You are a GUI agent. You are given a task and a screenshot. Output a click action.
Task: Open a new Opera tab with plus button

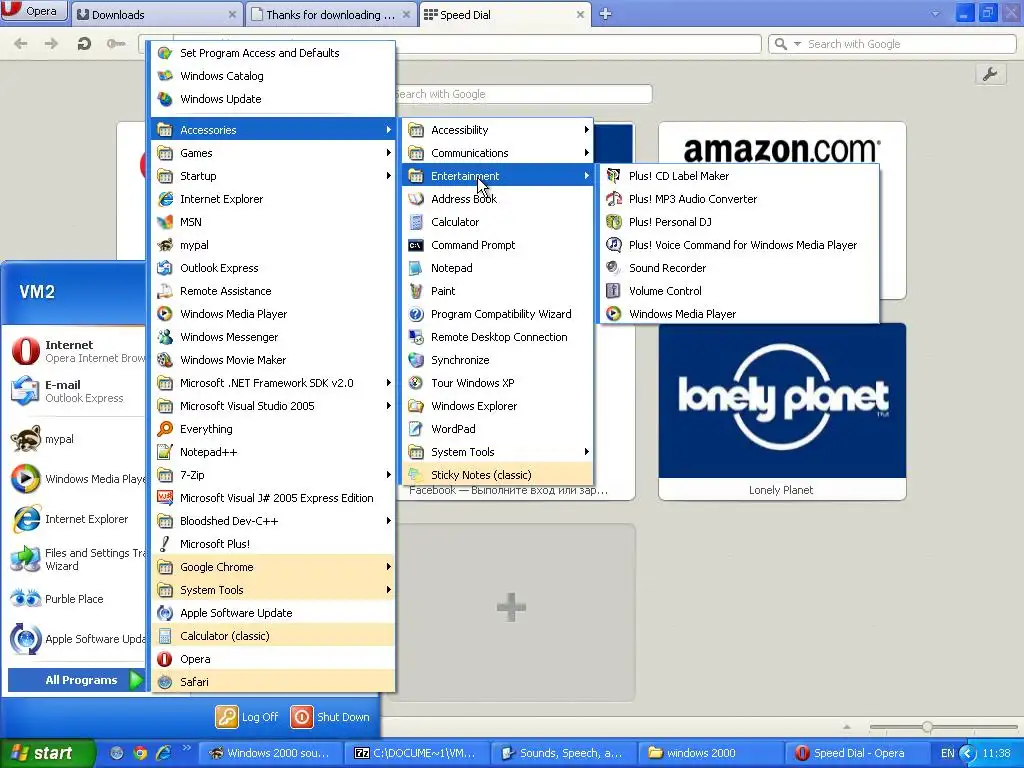pos(605,14)
